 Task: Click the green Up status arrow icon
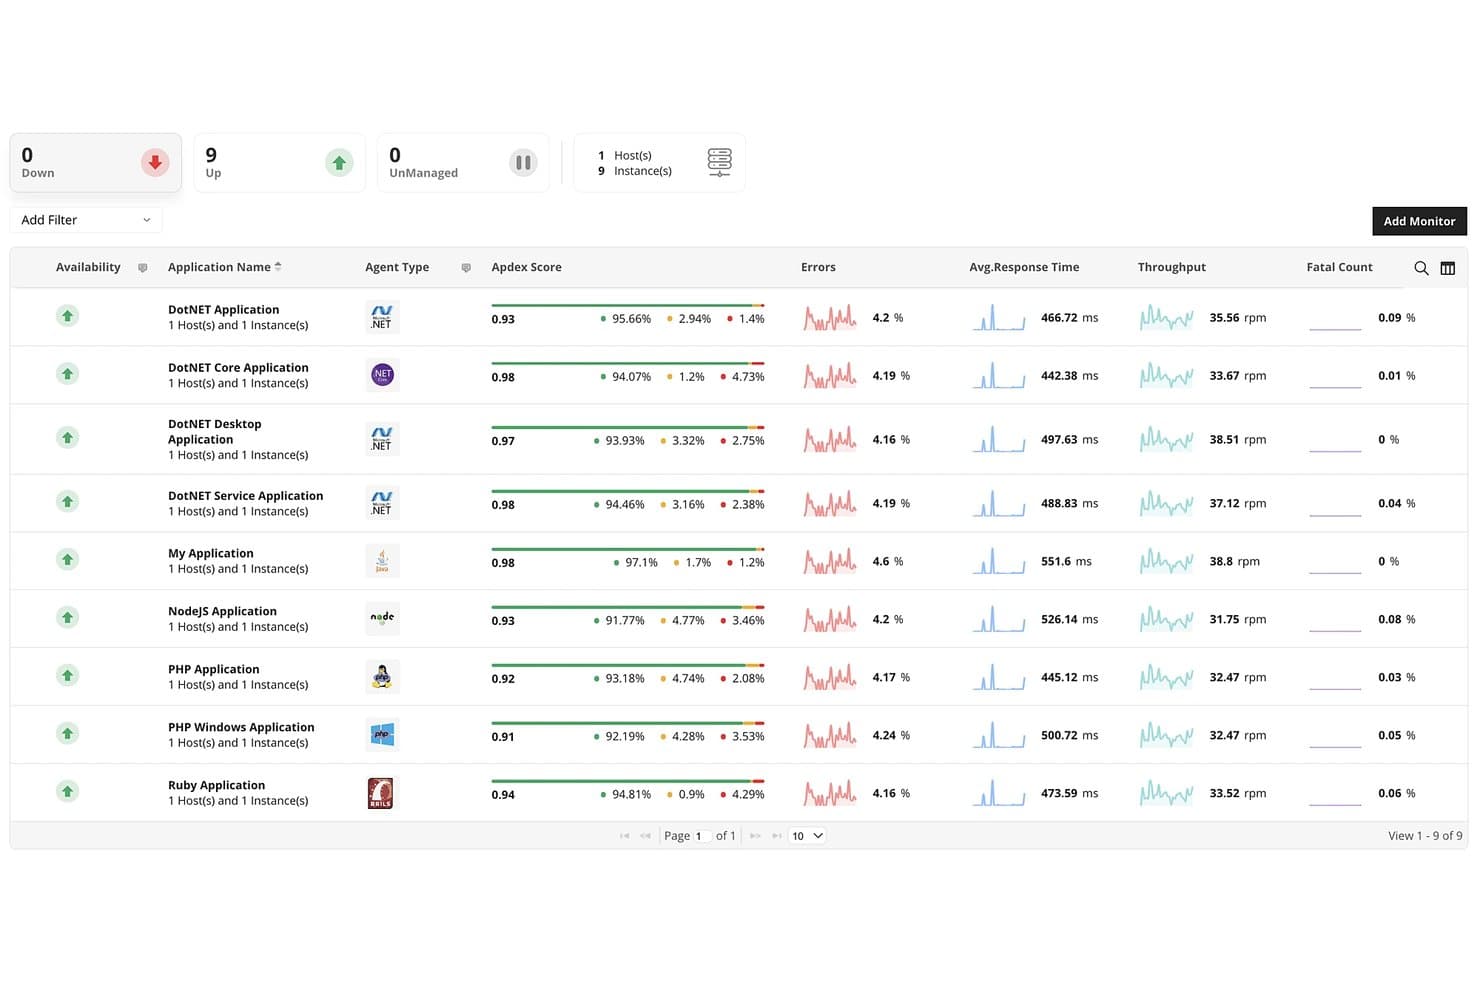[339, 162]
